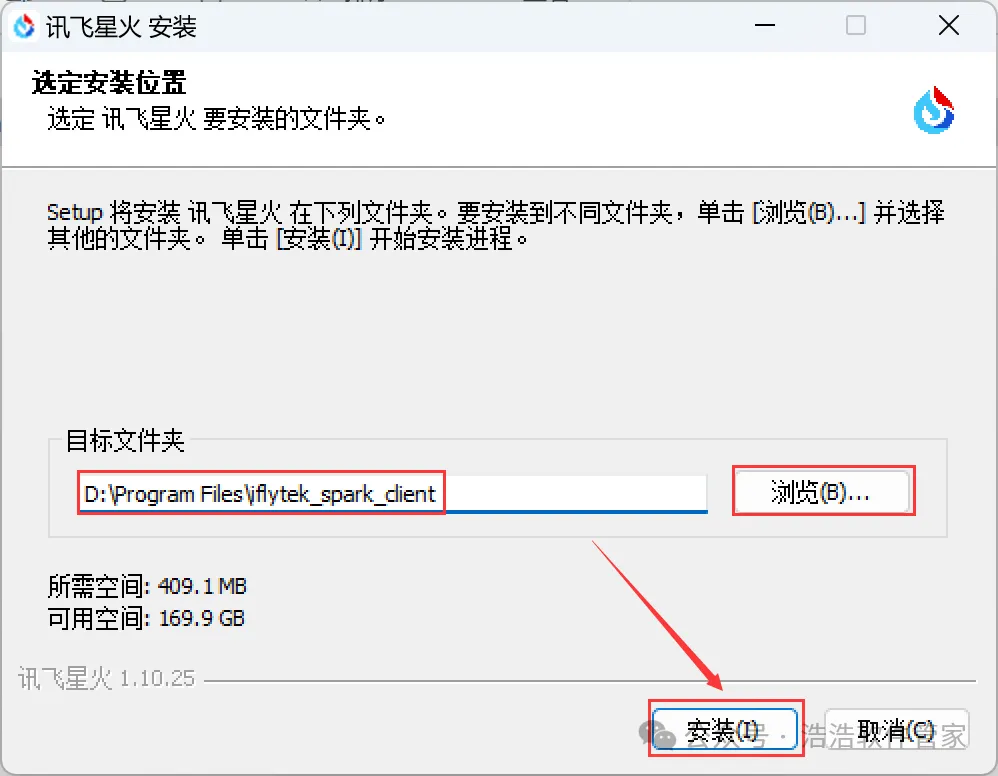Start installation with the 安装(I) button
This screenshot has width=998, height=776.
point(725,730)
